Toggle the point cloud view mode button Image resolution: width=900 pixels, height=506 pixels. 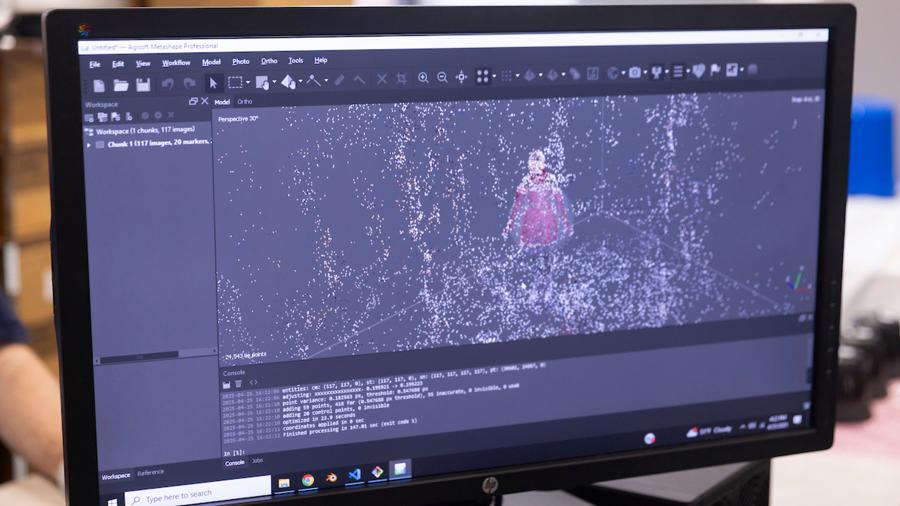(482, 76)
